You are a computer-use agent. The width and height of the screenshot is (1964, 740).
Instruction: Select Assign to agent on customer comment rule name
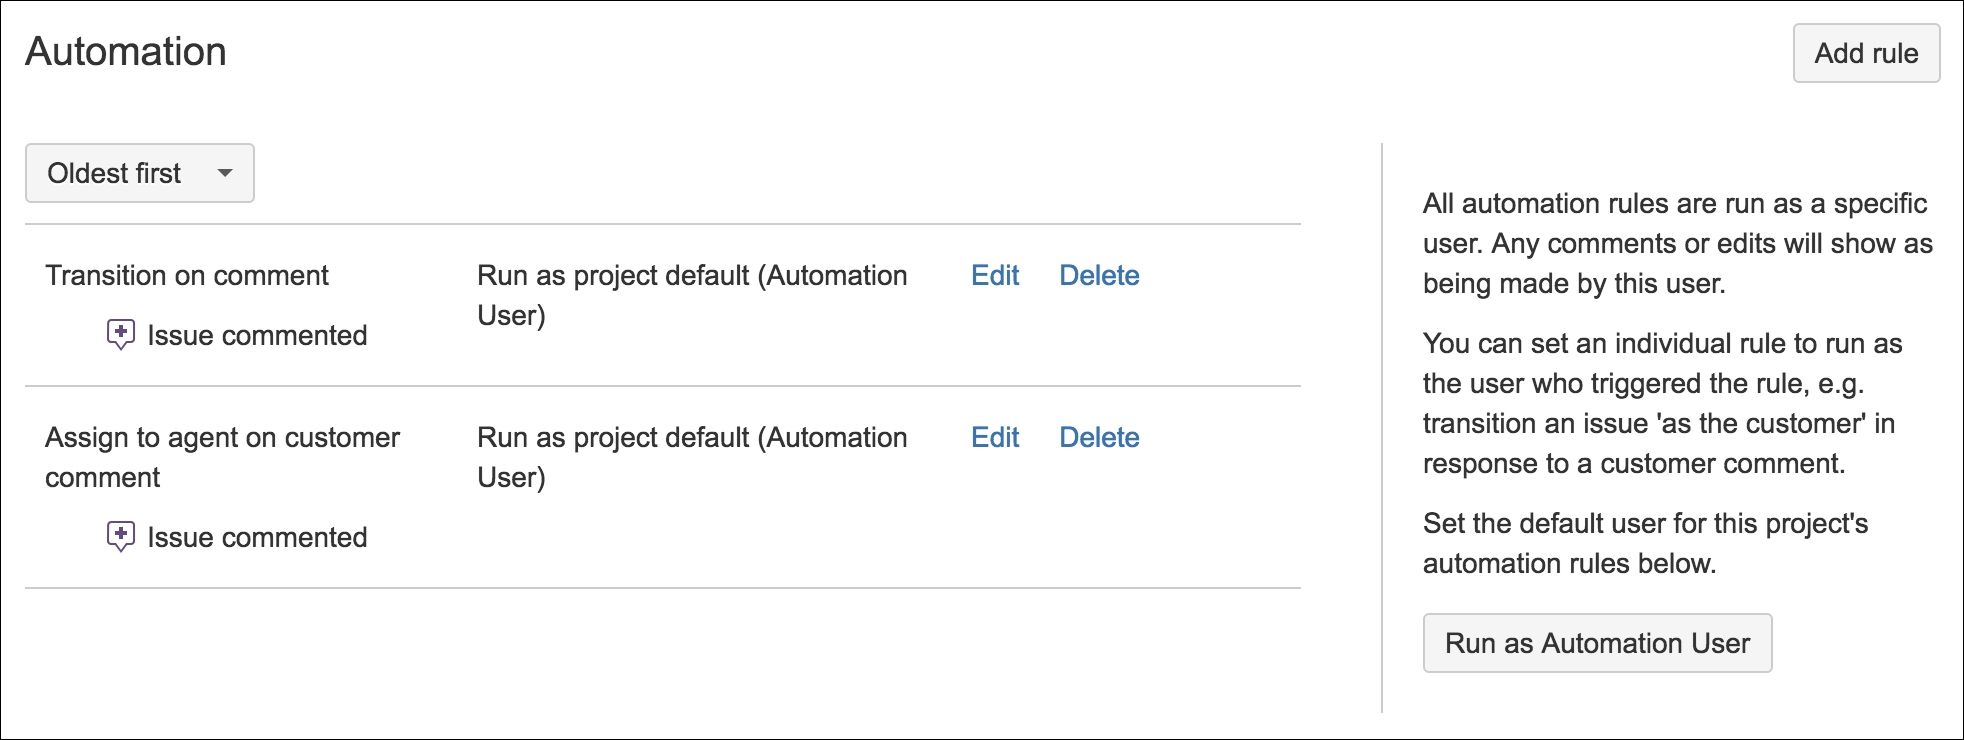222,457
